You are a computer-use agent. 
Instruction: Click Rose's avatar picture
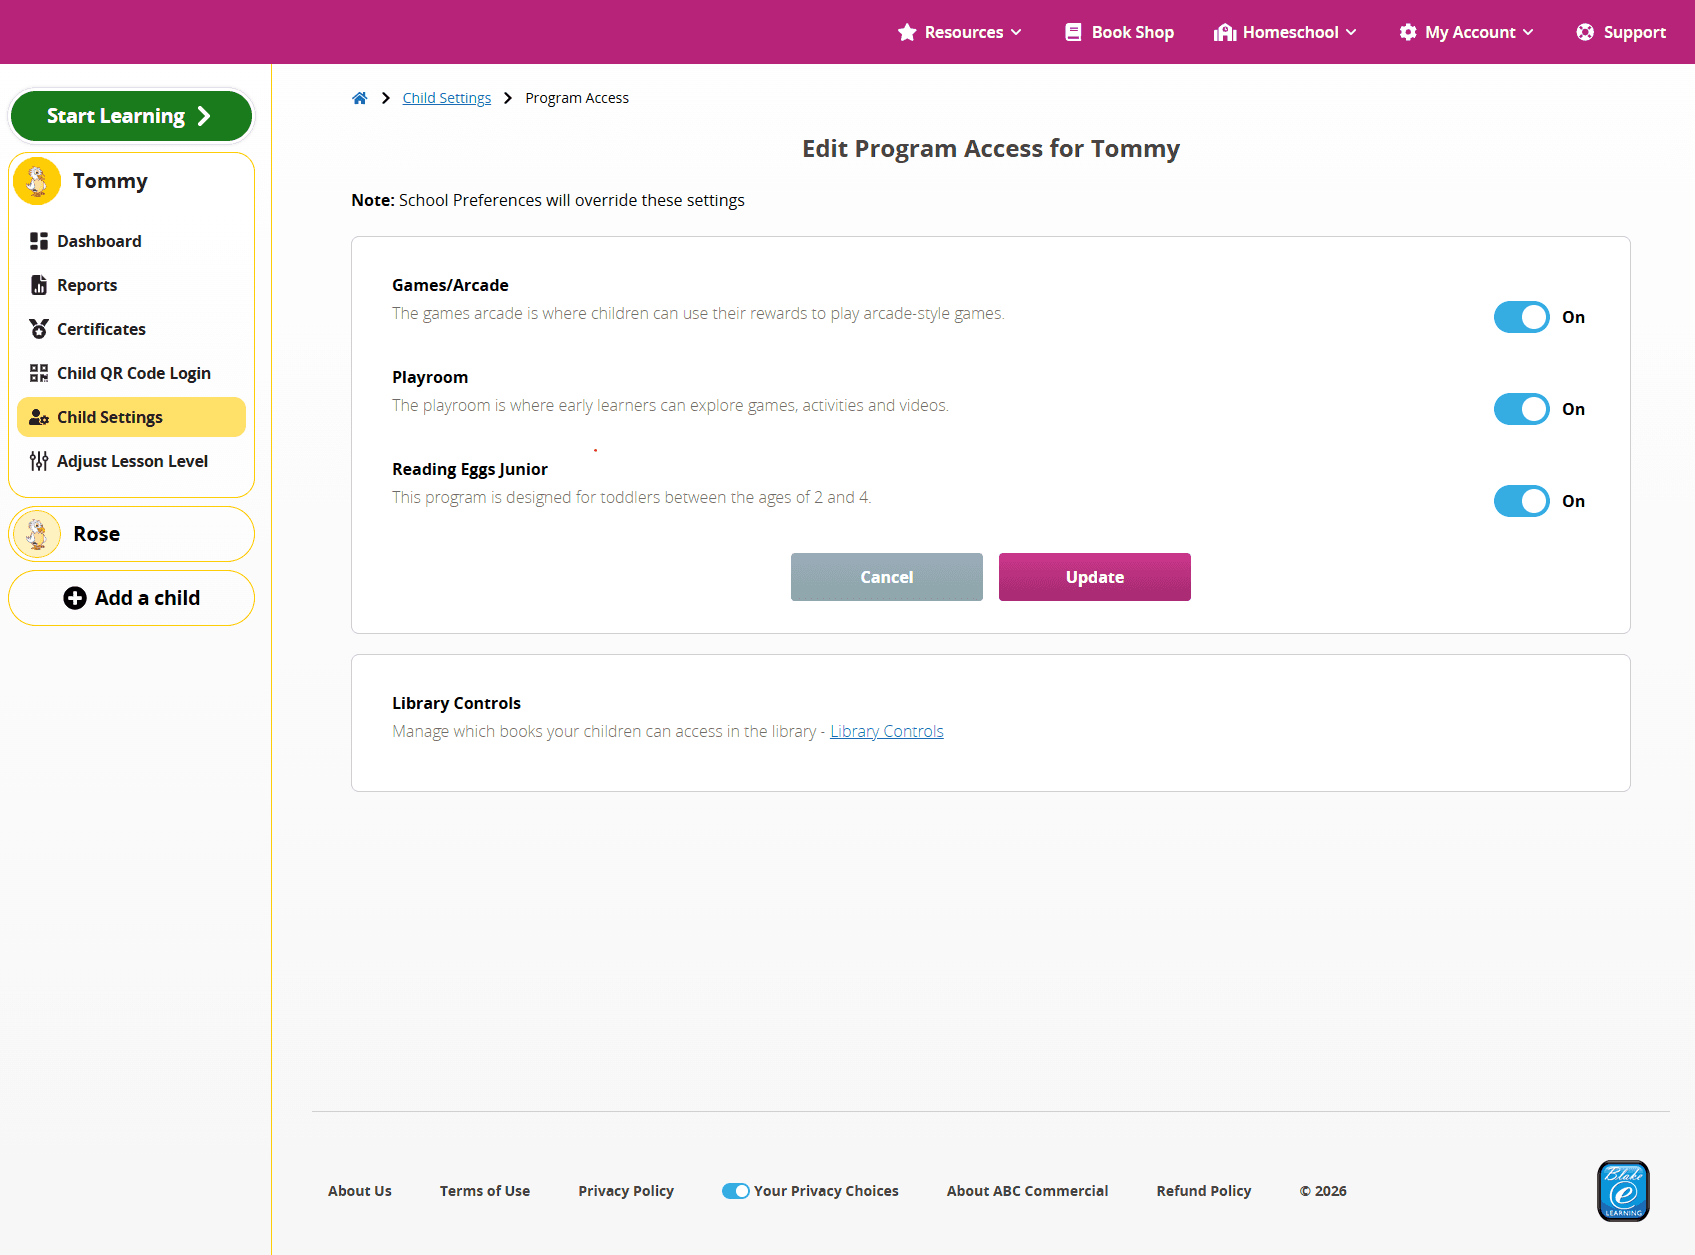click(x=37, y=534)
